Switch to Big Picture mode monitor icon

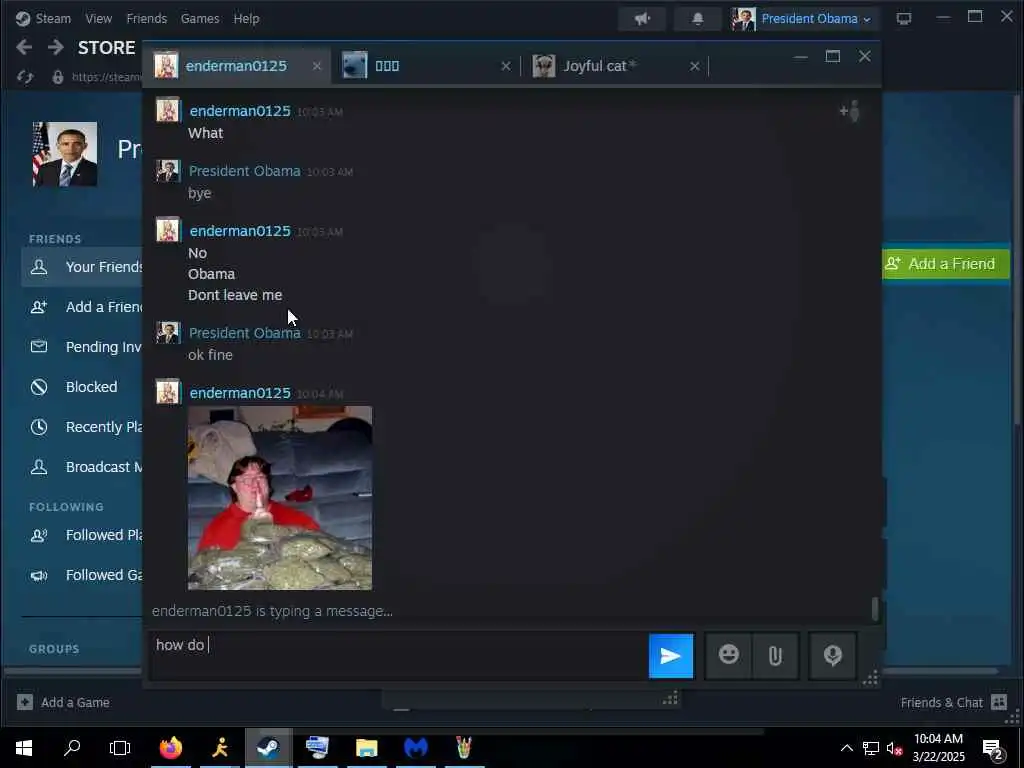tap(904, 18)
